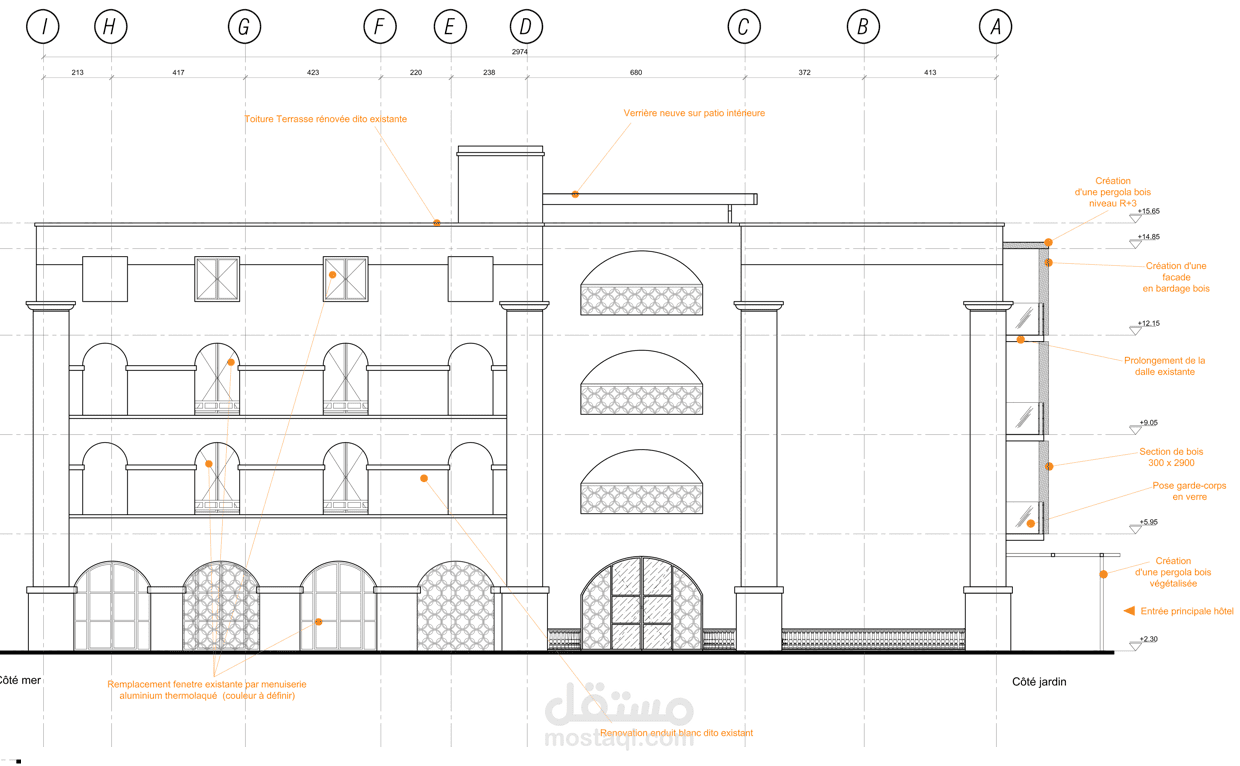
Task: Click the +9.05 level label
Action: (1148, 423)
